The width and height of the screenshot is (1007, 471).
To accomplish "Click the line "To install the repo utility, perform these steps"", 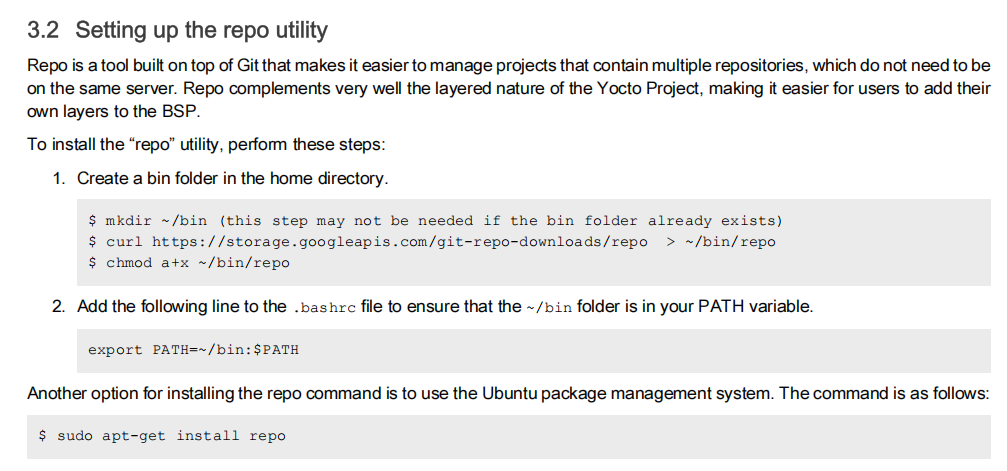I will click(206, 144).
